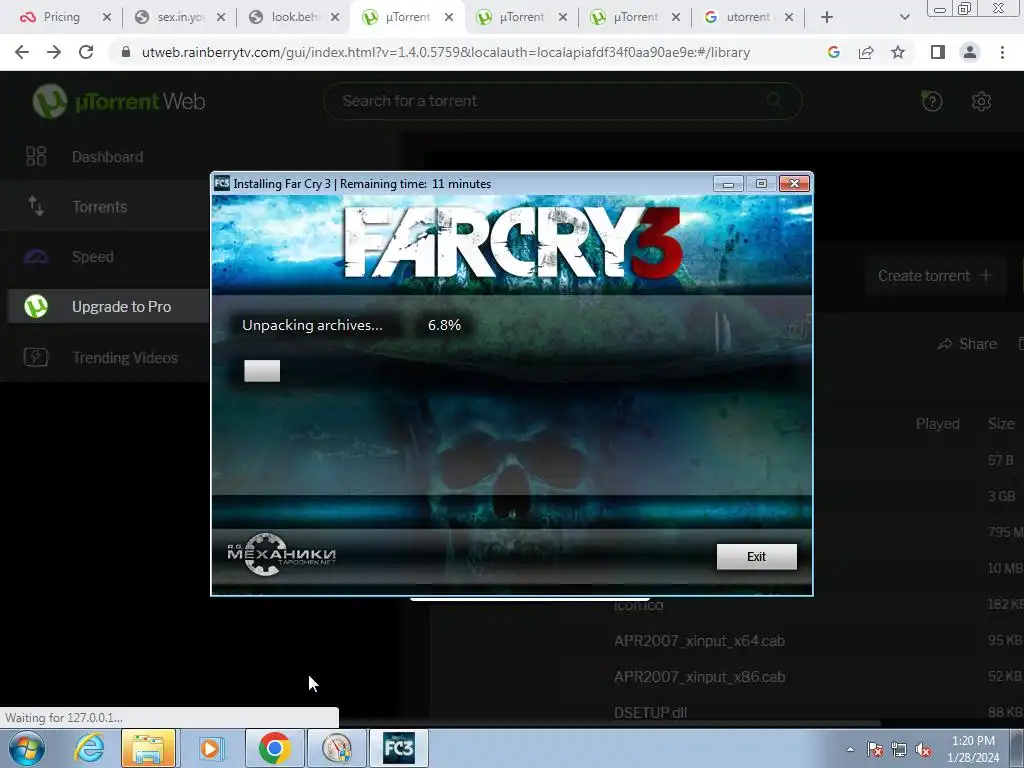Switch to the look.beh... tab
The height and width of the screenshot is (768, 1024).
[x=294, y=17]
